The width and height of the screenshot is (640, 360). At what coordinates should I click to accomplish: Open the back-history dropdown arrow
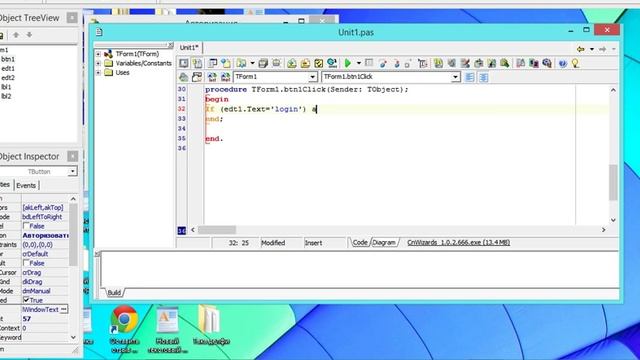(x=592, y=49)
